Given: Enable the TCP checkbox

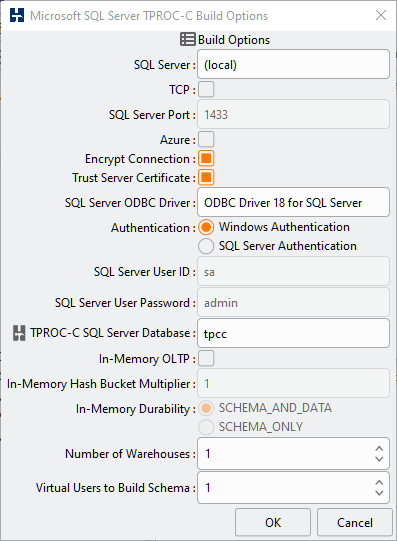Looking at the screenshot, I should pos(206,89).
